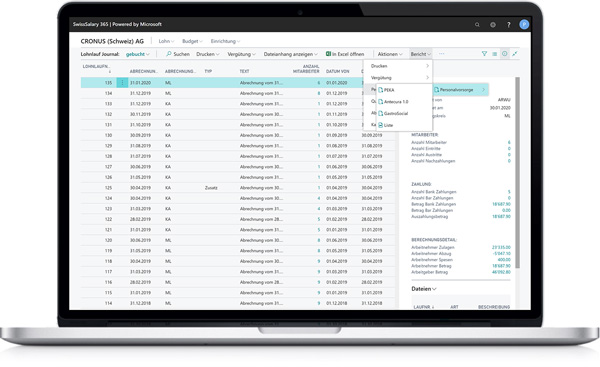Open Dateianhang anzeigen dropdown
This screenshot has height=367, width=600.
tap(290, 54)
